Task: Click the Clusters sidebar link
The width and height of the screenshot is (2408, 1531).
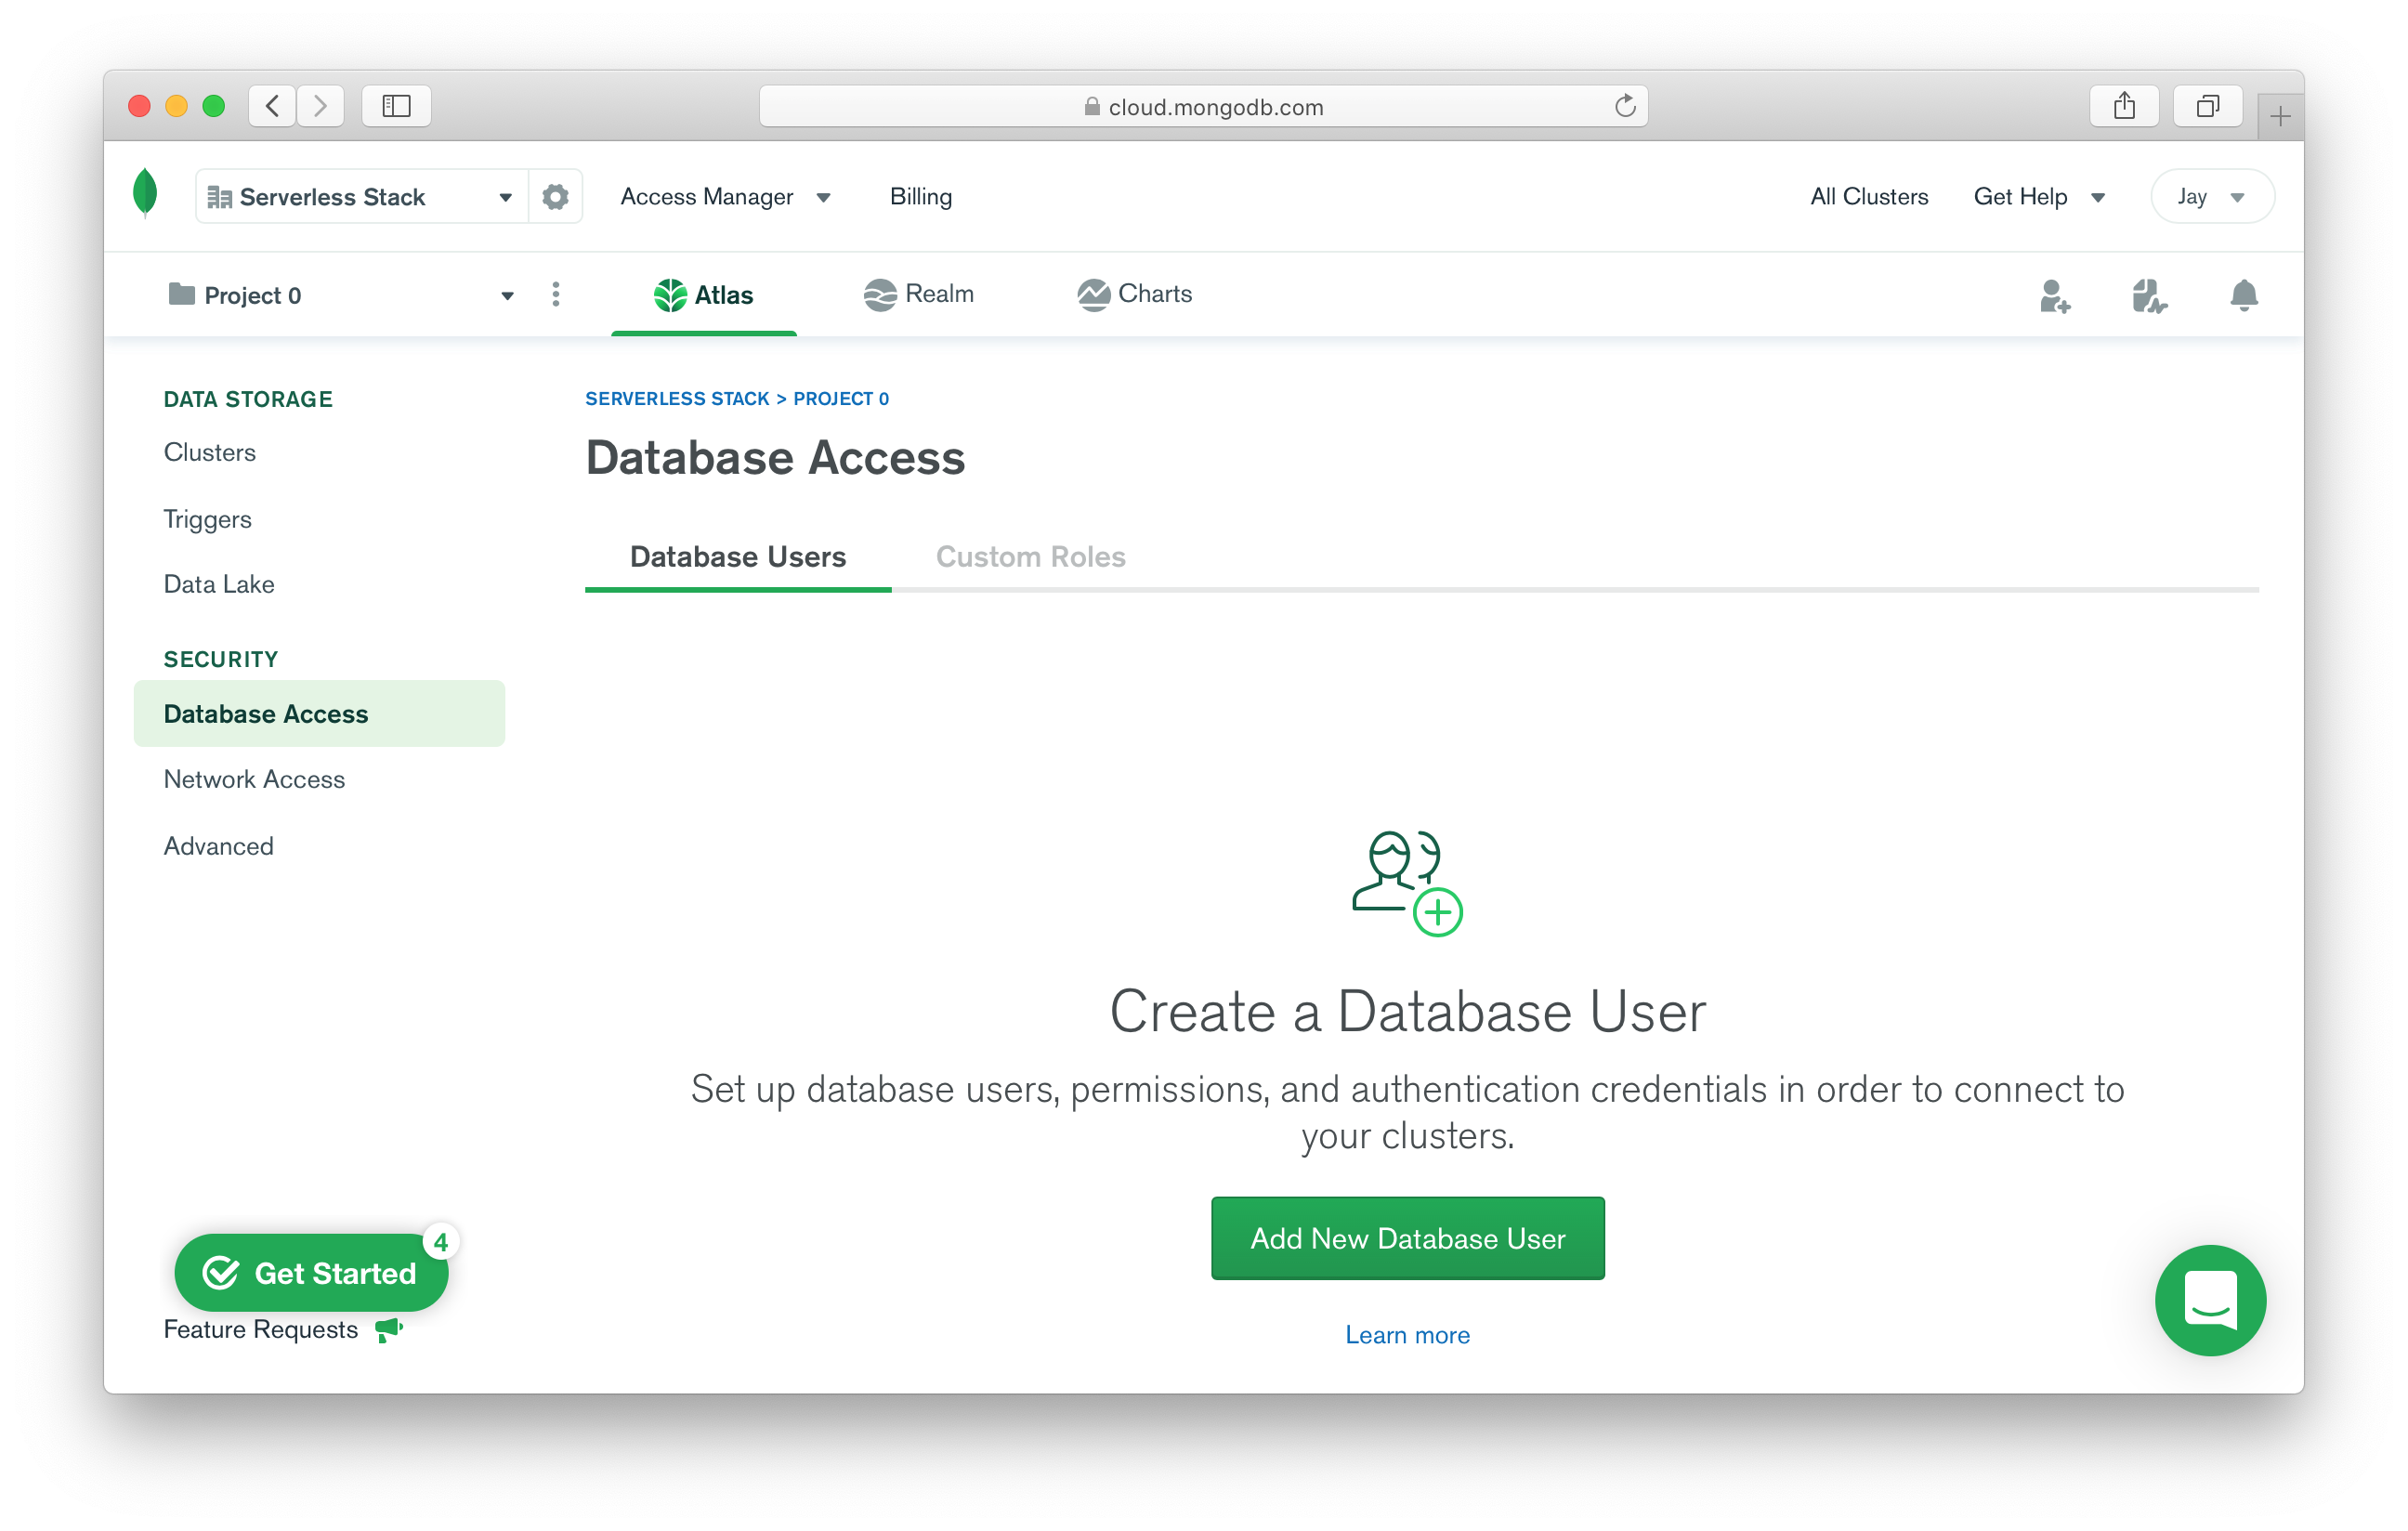Action: click(209, 453)
